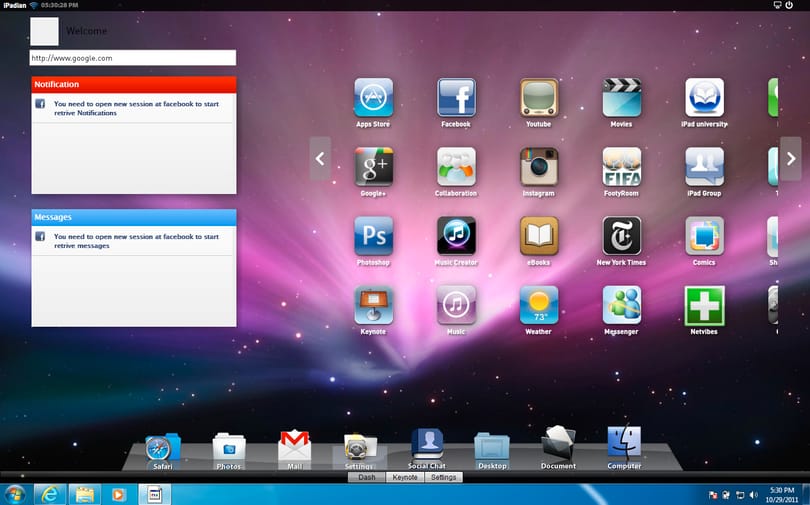Image resolution: width=810 pixels, height=505 pixels.
Task: Click the google.com address field
Action: tap(133, 58)
